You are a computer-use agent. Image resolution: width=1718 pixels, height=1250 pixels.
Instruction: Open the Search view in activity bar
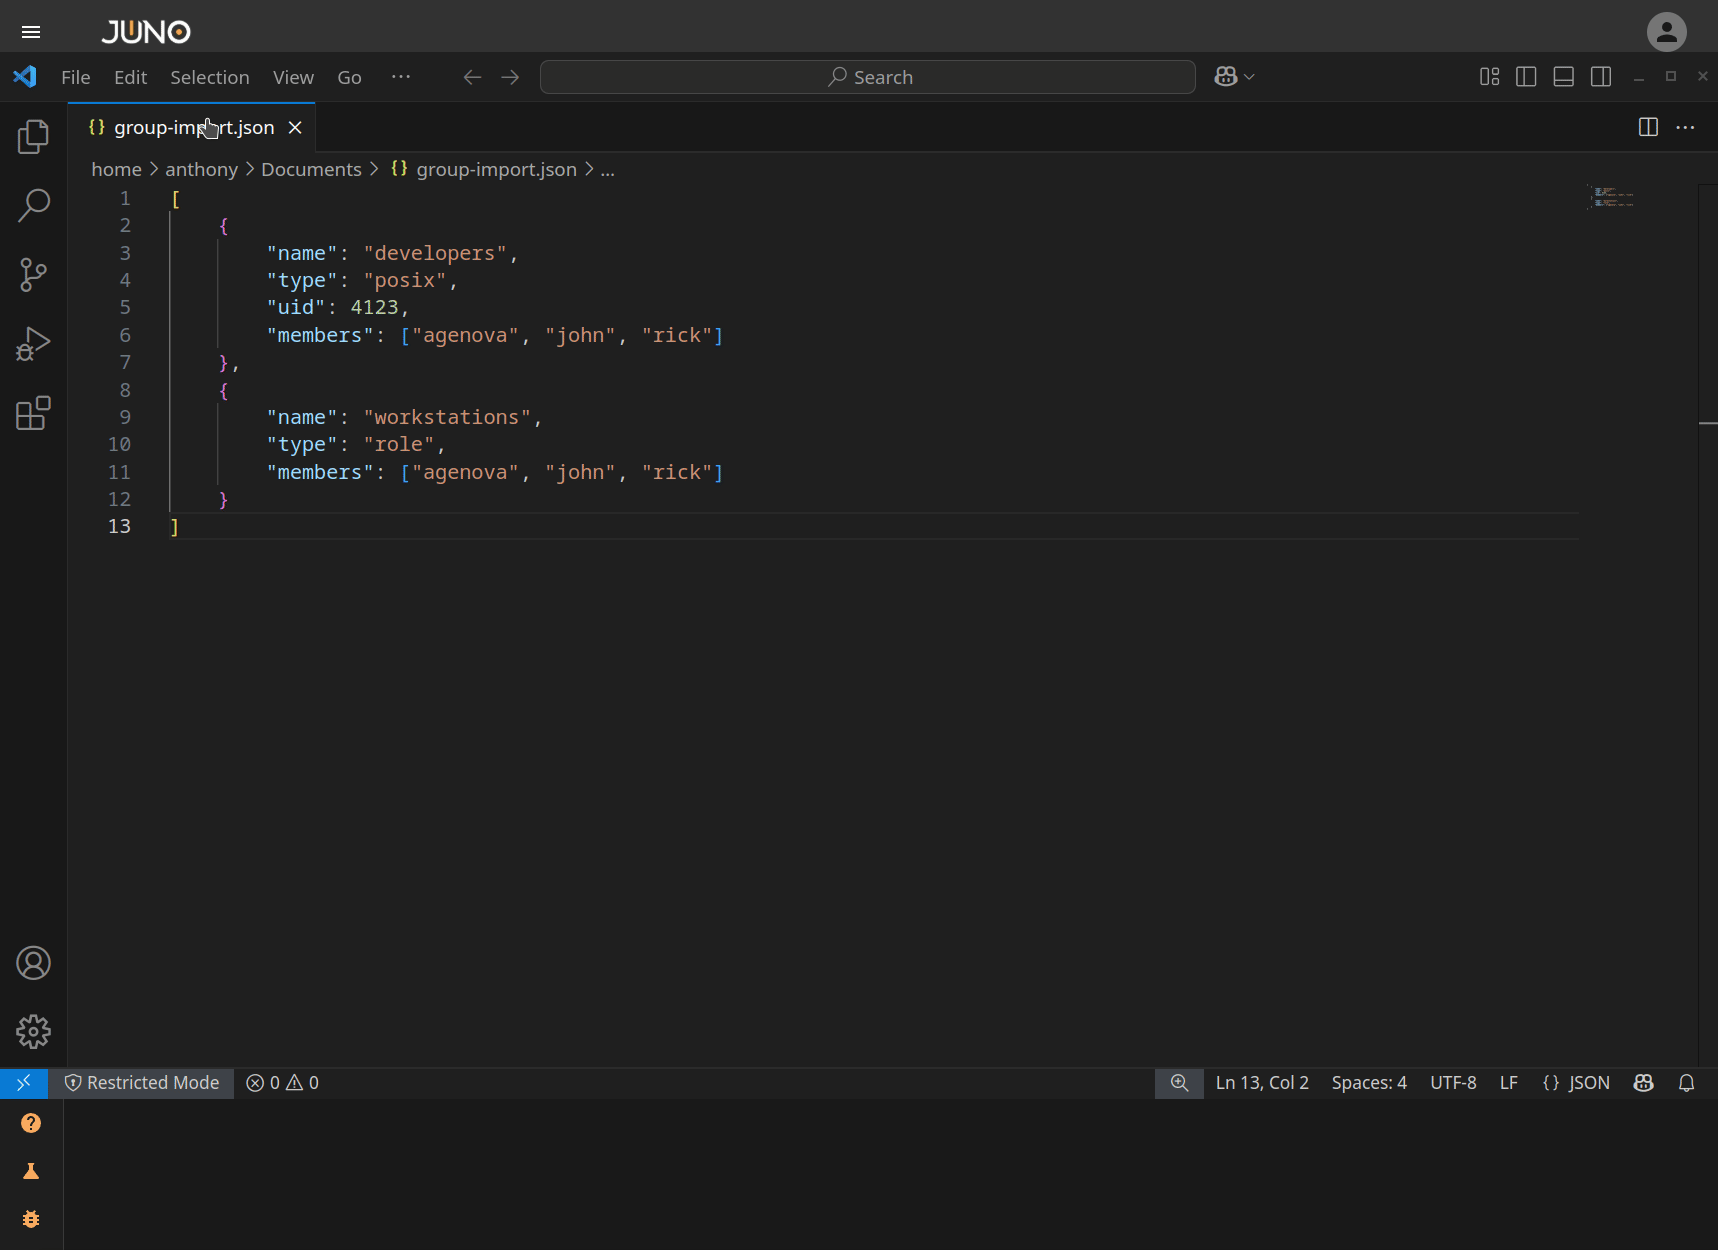33,205
